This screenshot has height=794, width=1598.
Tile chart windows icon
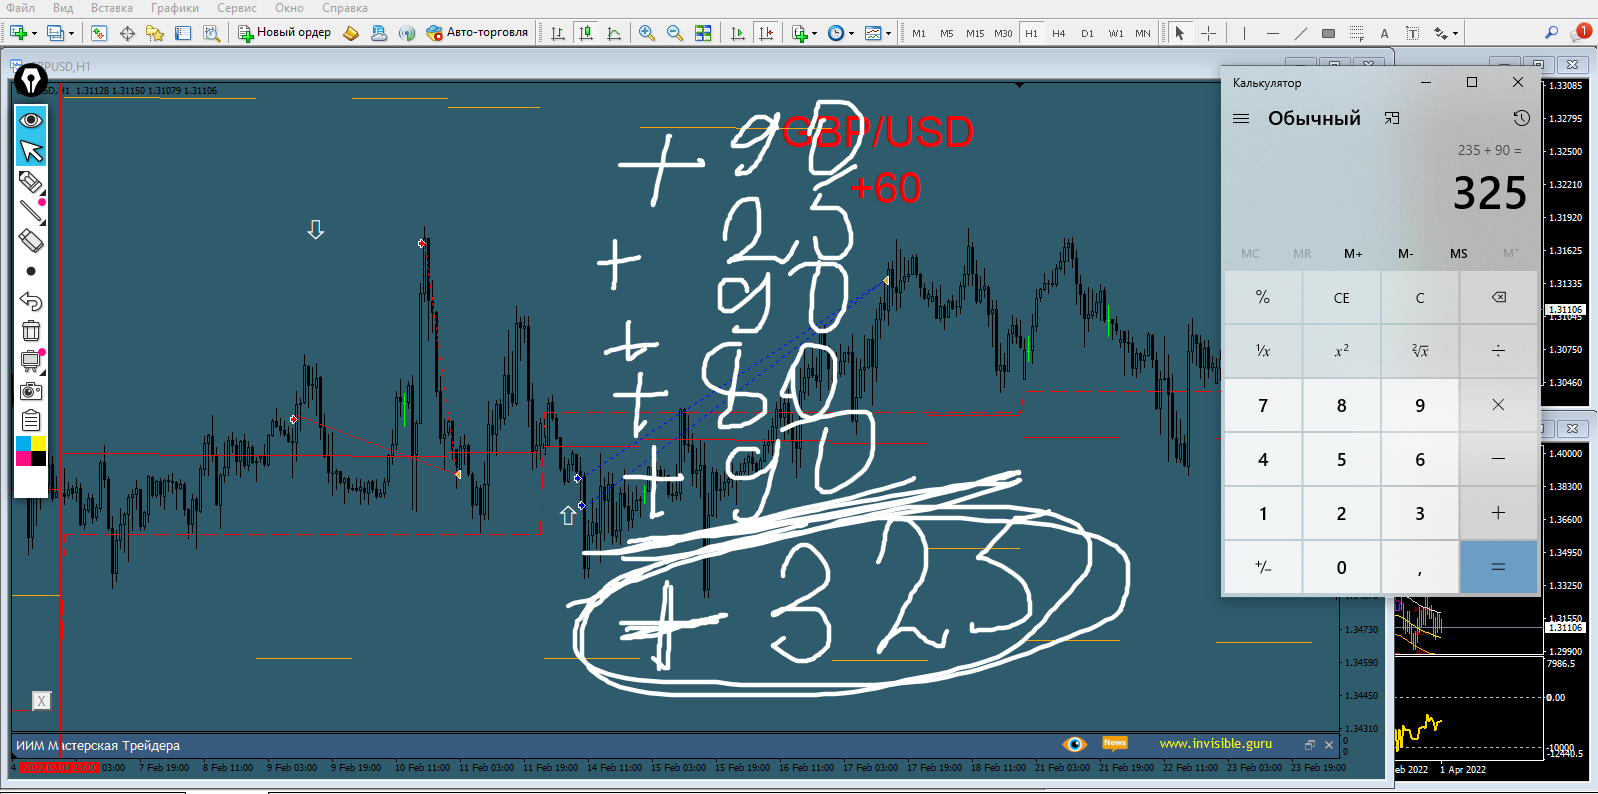tap(703, 33)
